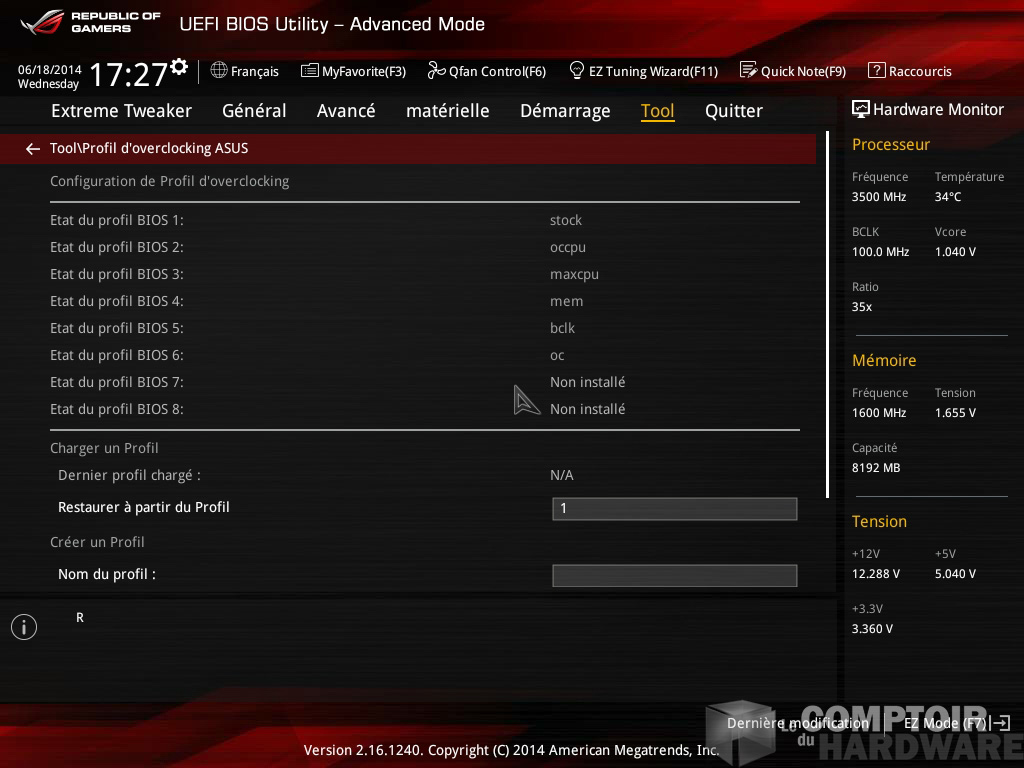Select the Nom du profil label
1024x768 pixels.
tap(107, 575)
